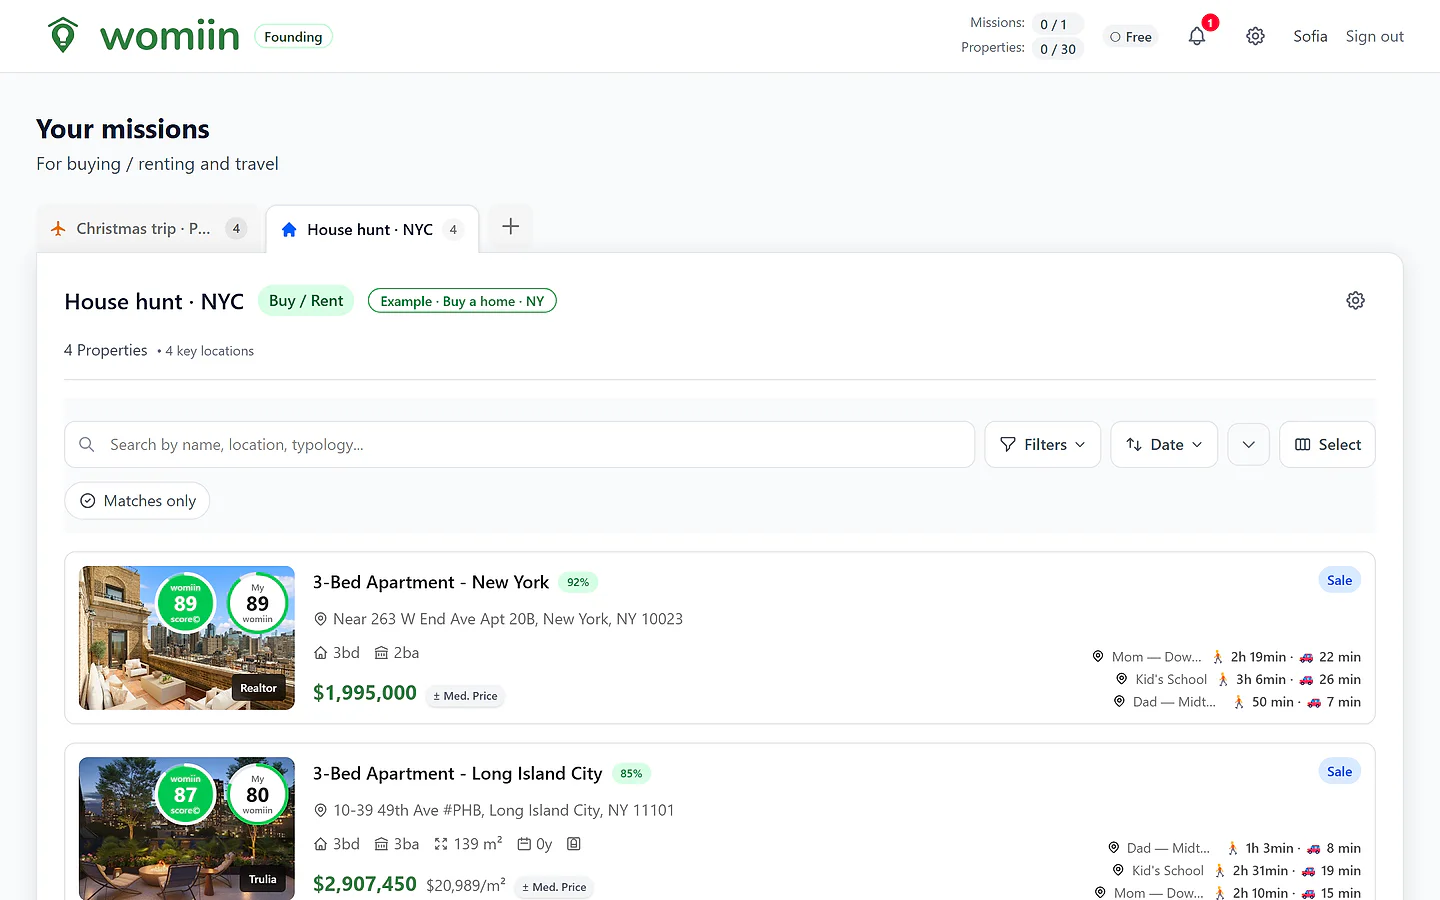
Task: Switch to House hunt · NYC tab
Action: [372, 229]
